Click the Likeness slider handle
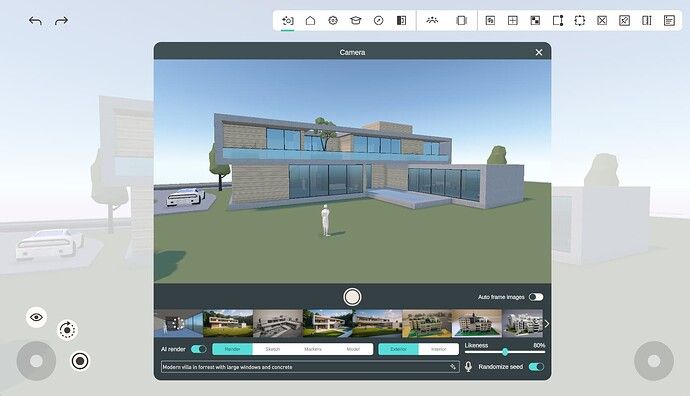 click(505, 352)
